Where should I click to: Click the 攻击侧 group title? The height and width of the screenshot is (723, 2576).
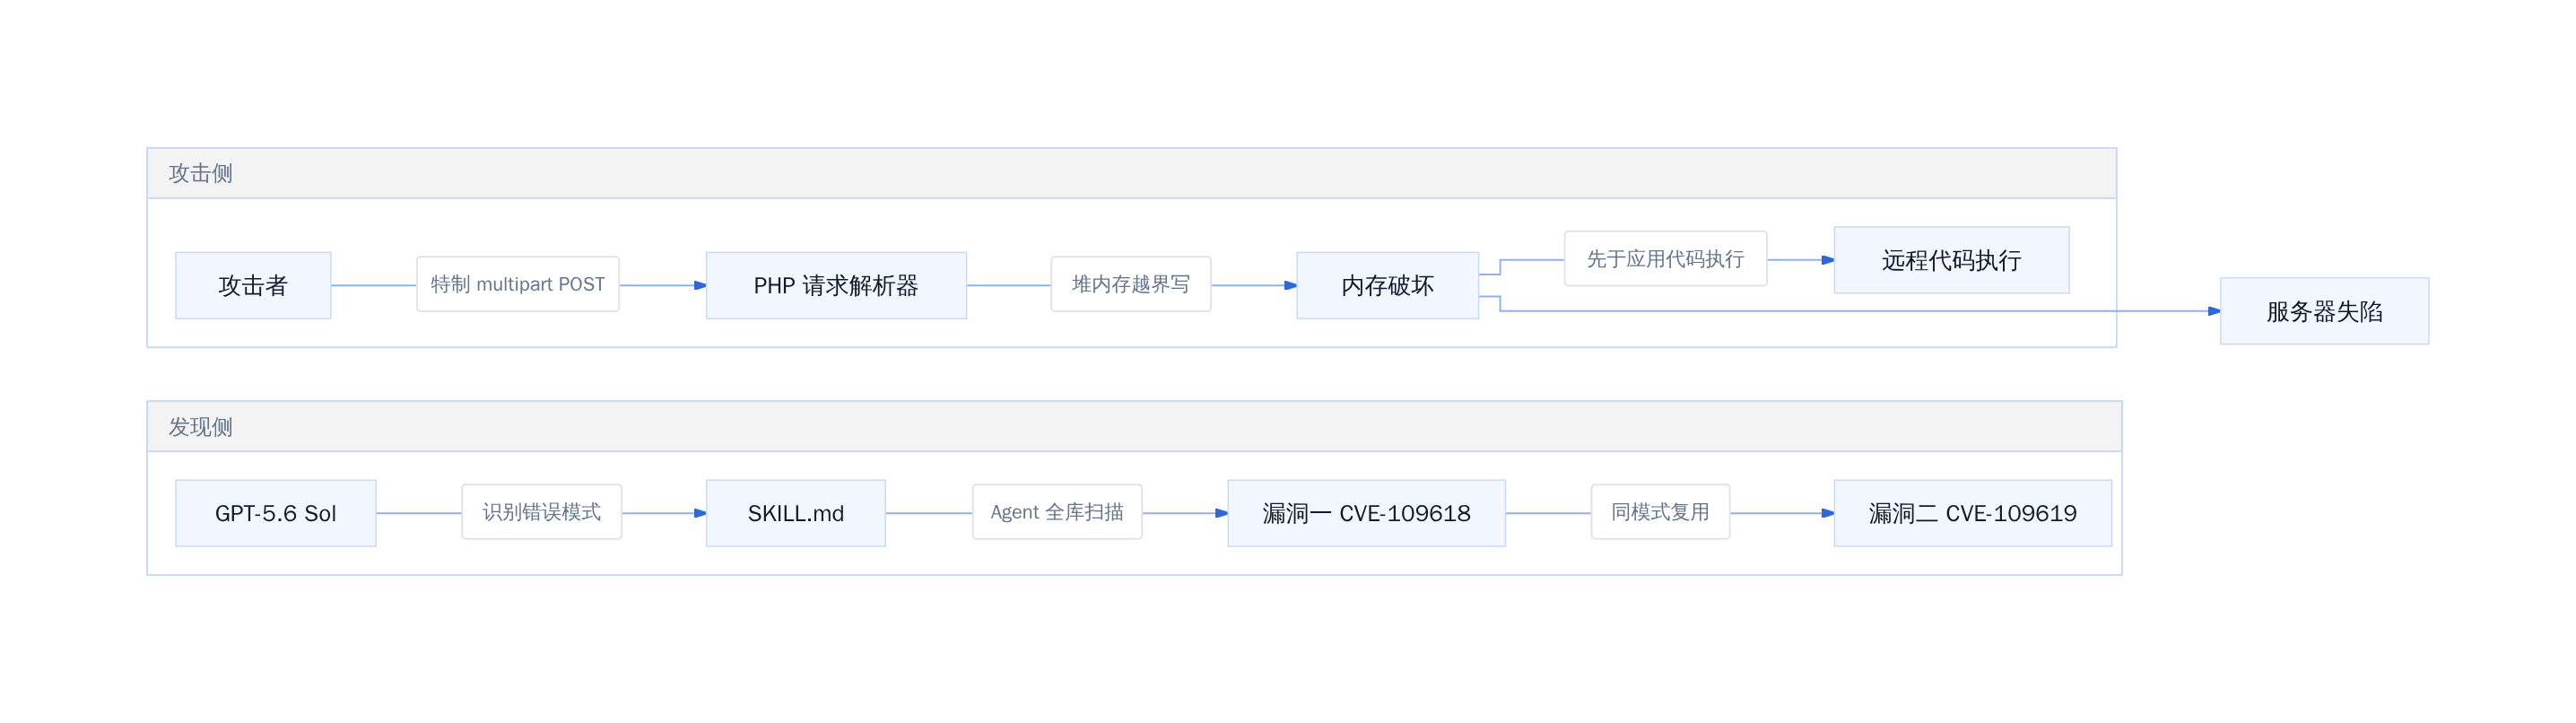[x=200, y=173]
